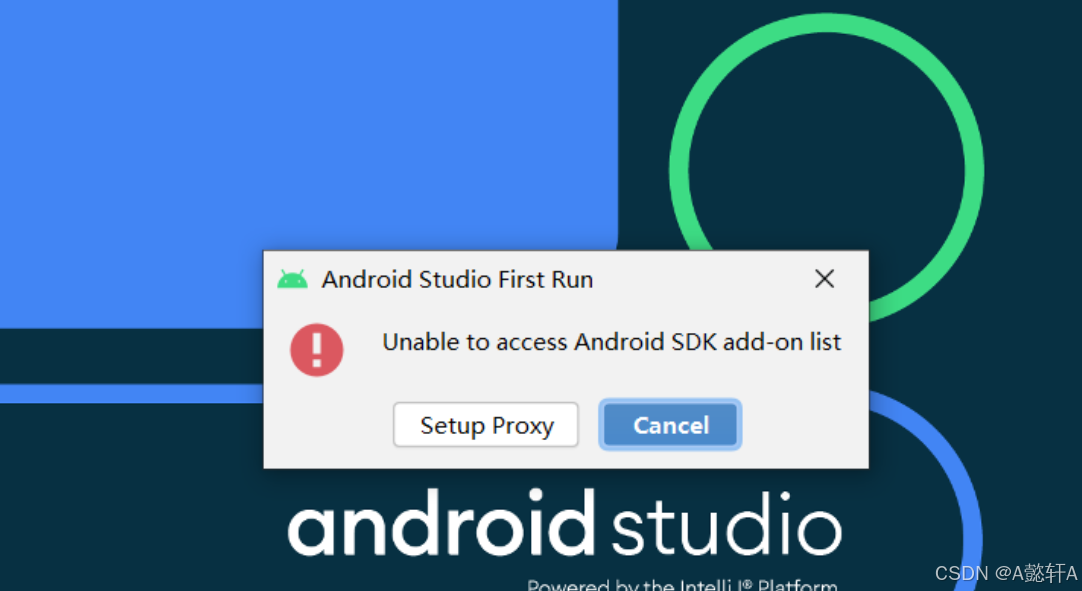Click the Setup Proxy button
Screen dimensions: 1082x591
(486, 425)
